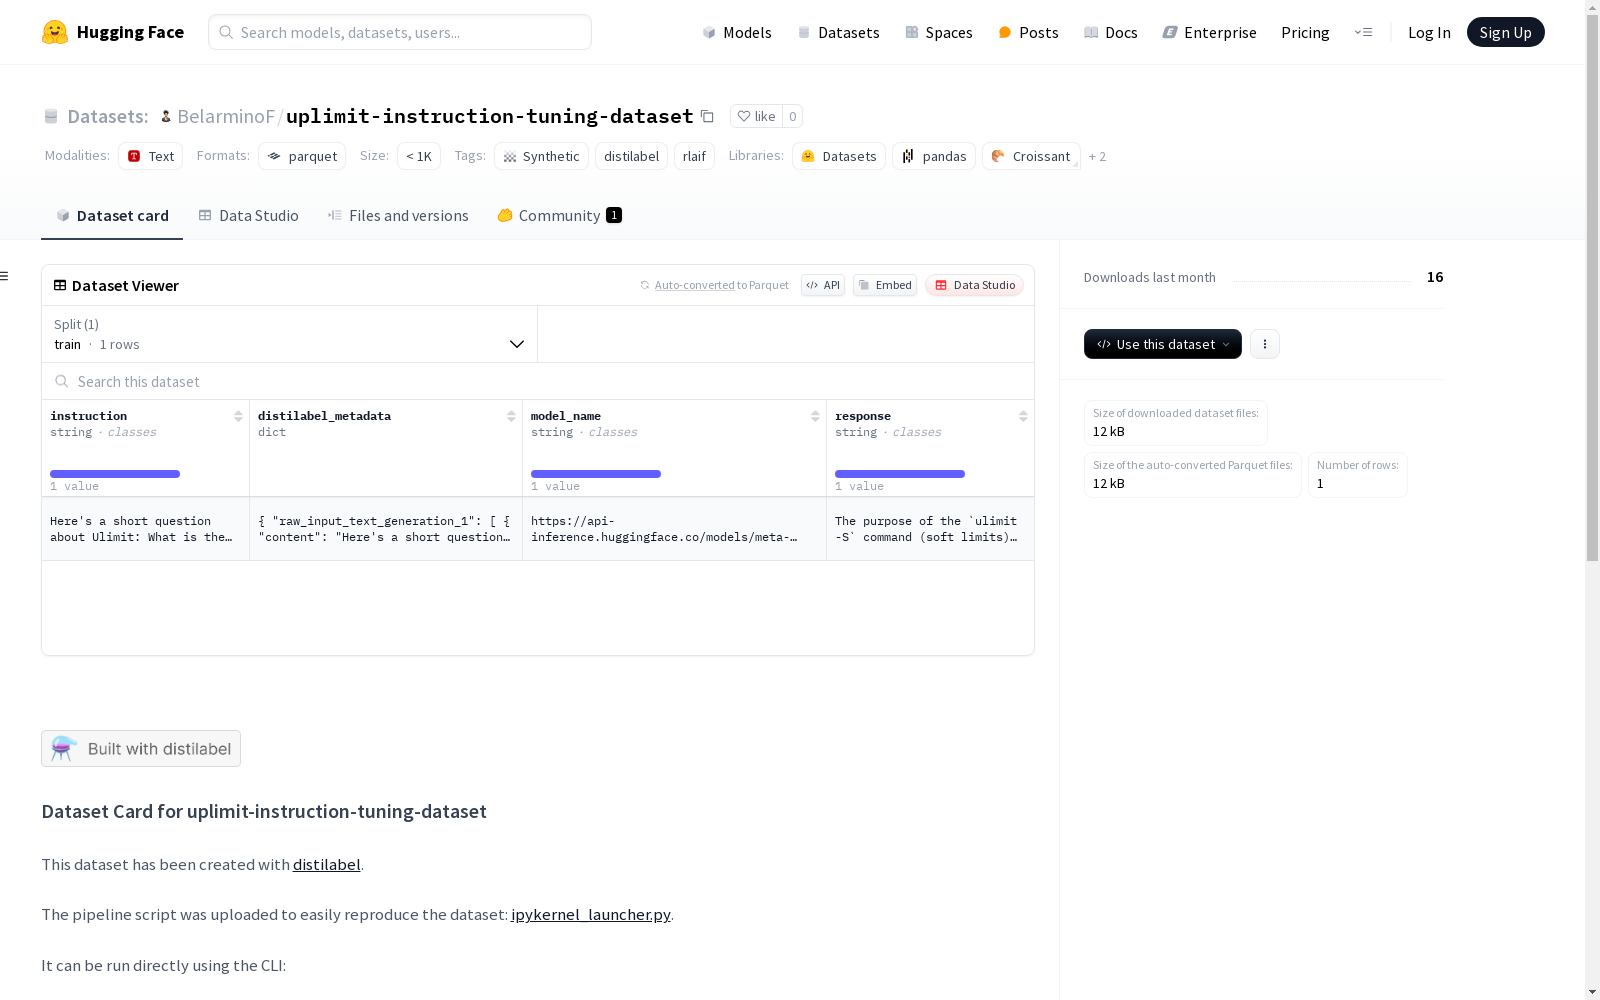The image size is (1600, 1000).
Task: Open the navigation more-options menu icon
Action: pos(1363,32)
